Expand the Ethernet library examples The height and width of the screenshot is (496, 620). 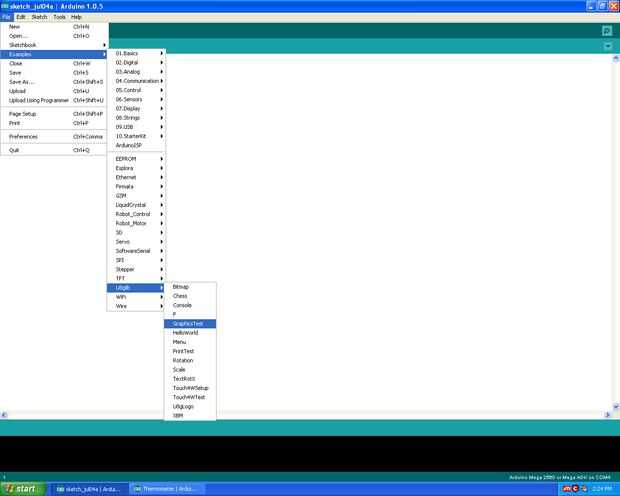click(x=136, y=177)
